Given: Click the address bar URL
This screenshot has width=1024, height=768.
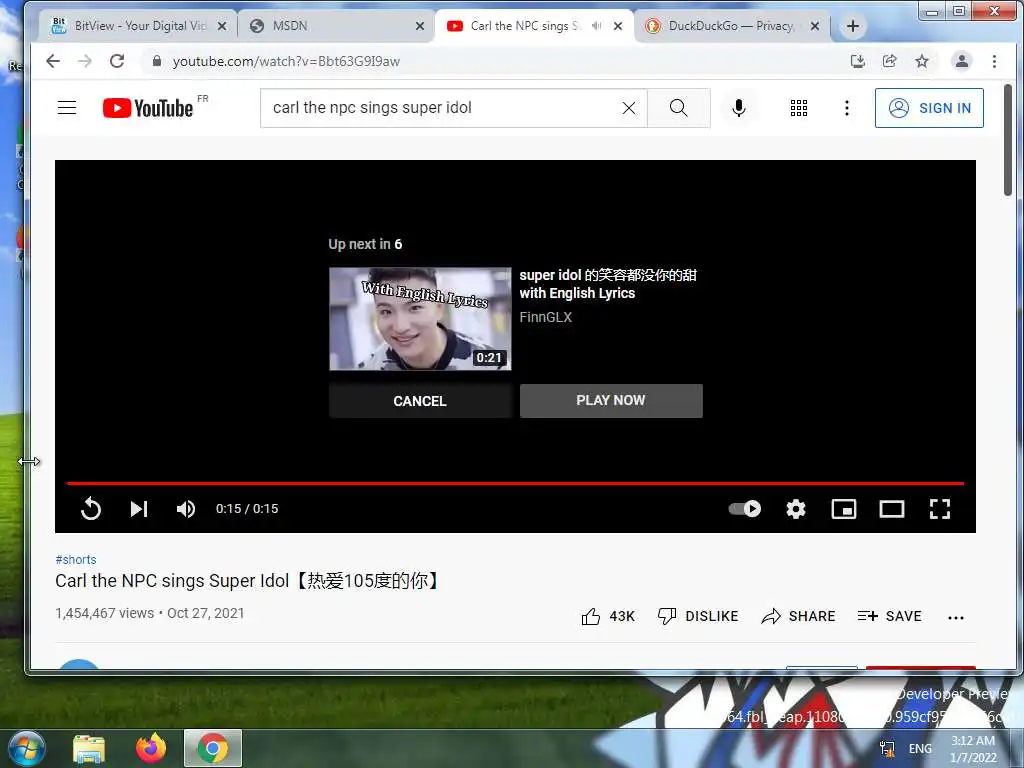Looking at the screenshot, I should tap(286, 61).
